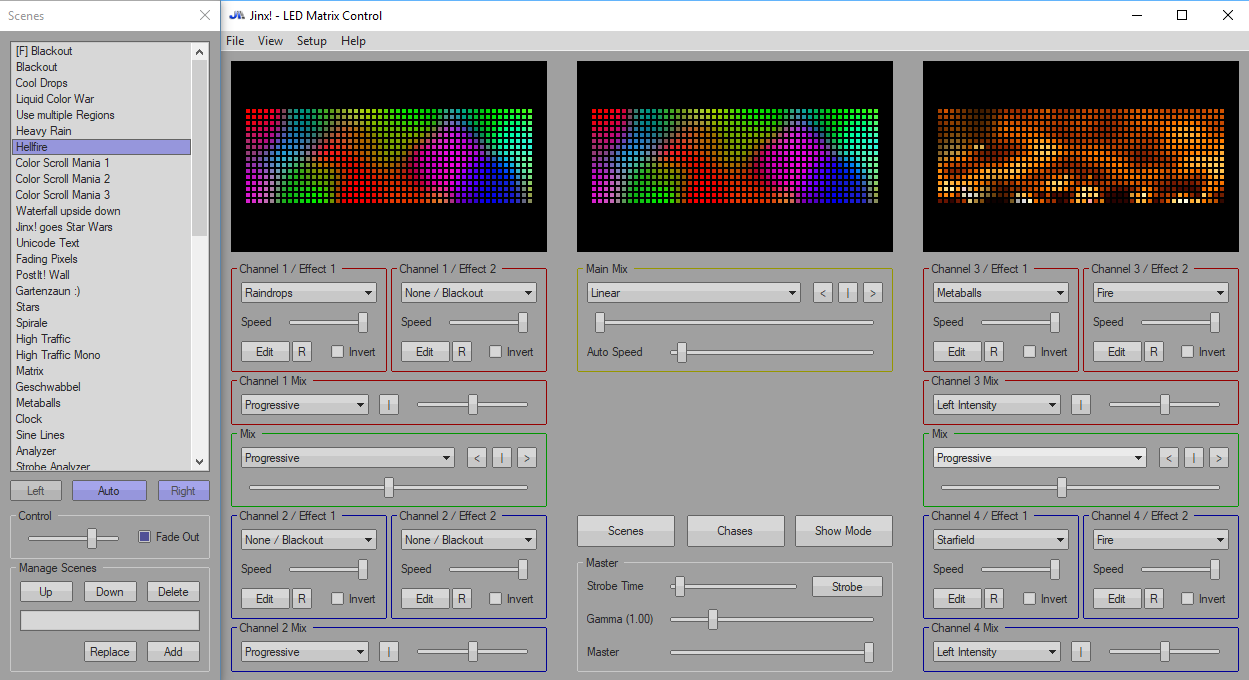Click the Replace scene button
This screenshot has width=1249, height=680.
pyautogui.click(x=110, y=652)
